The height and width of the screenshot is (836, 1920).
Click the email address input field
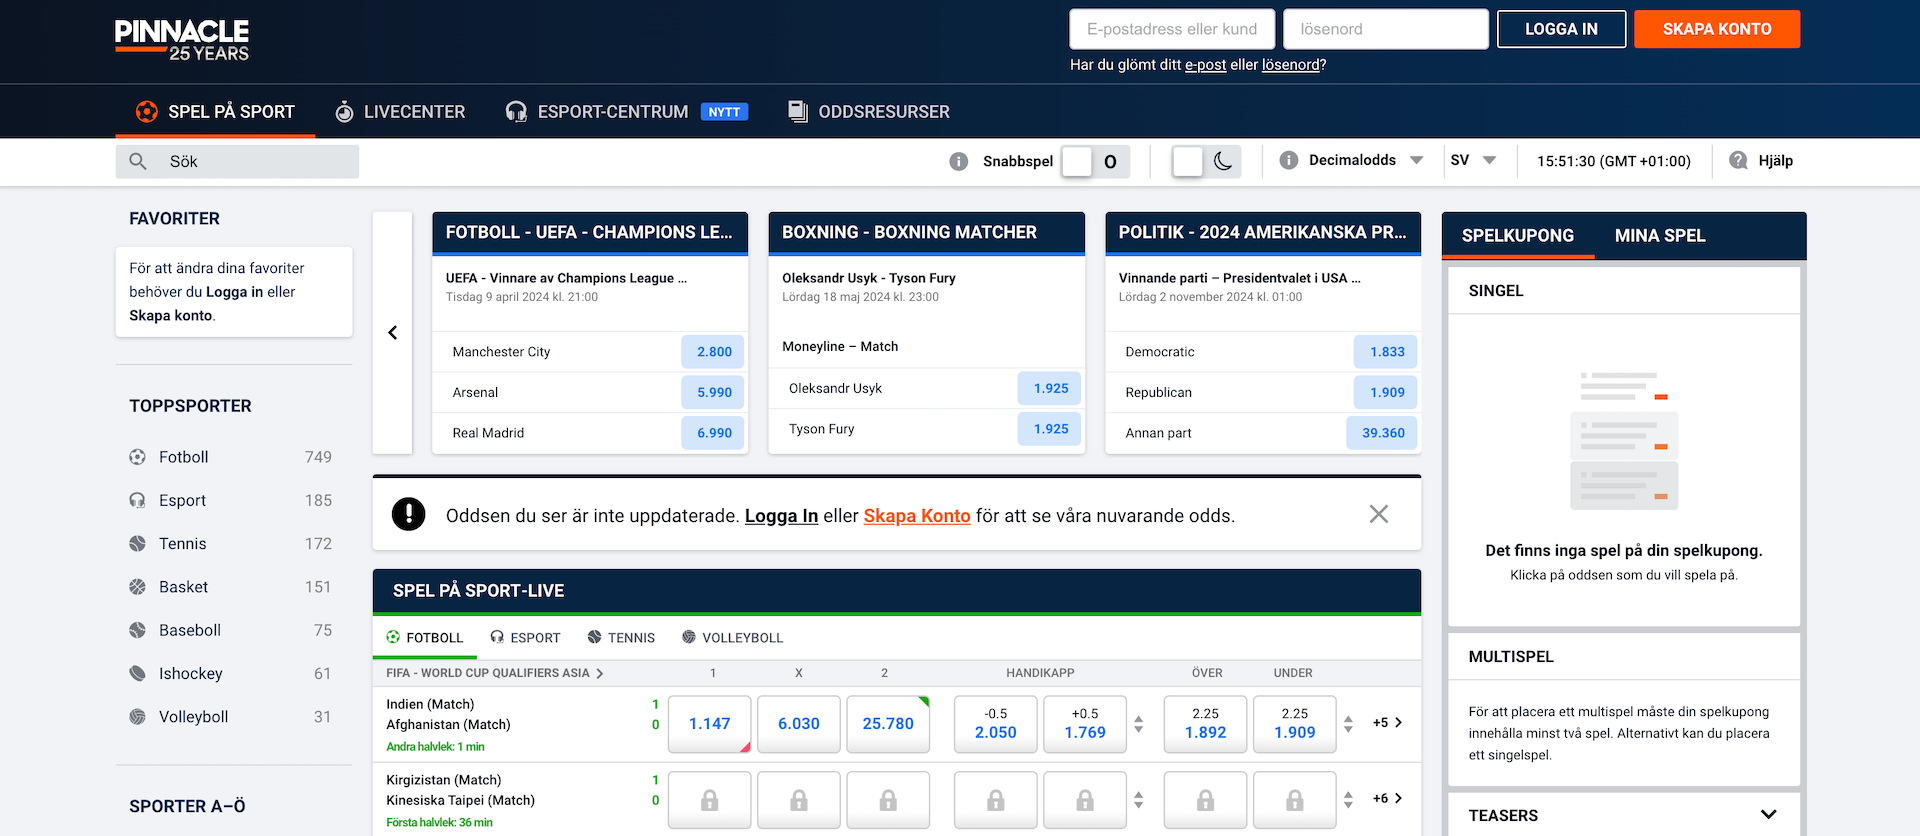pos(1171,29)
